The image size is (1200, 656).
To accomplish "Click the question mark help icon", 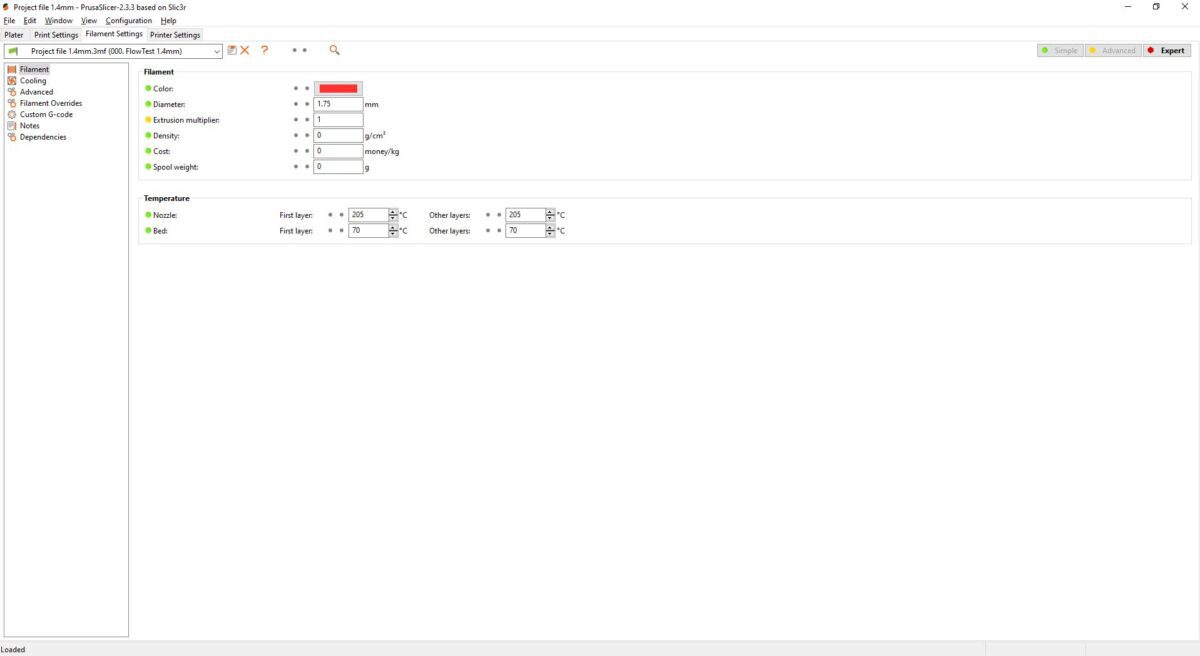I will (264, 50).
